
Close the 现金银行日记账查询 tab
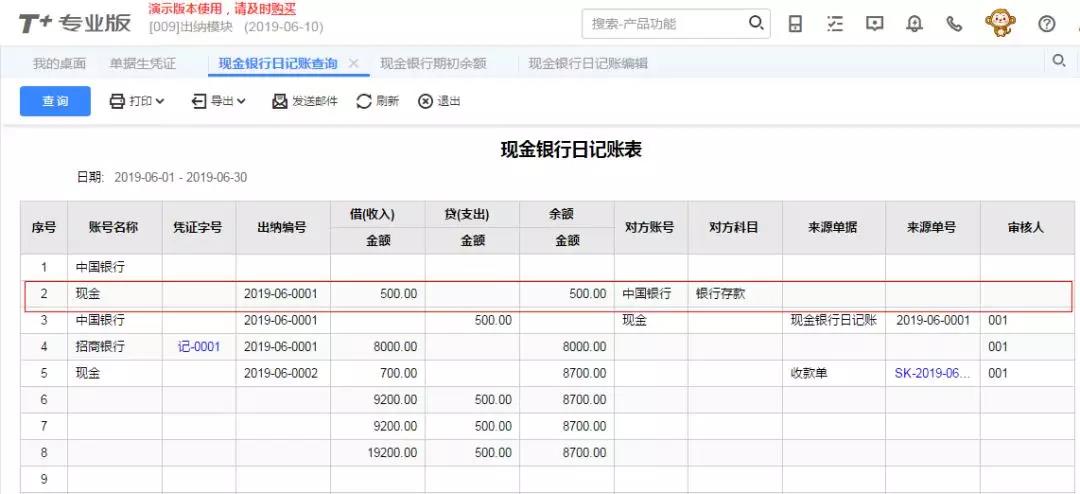(353, 64)
